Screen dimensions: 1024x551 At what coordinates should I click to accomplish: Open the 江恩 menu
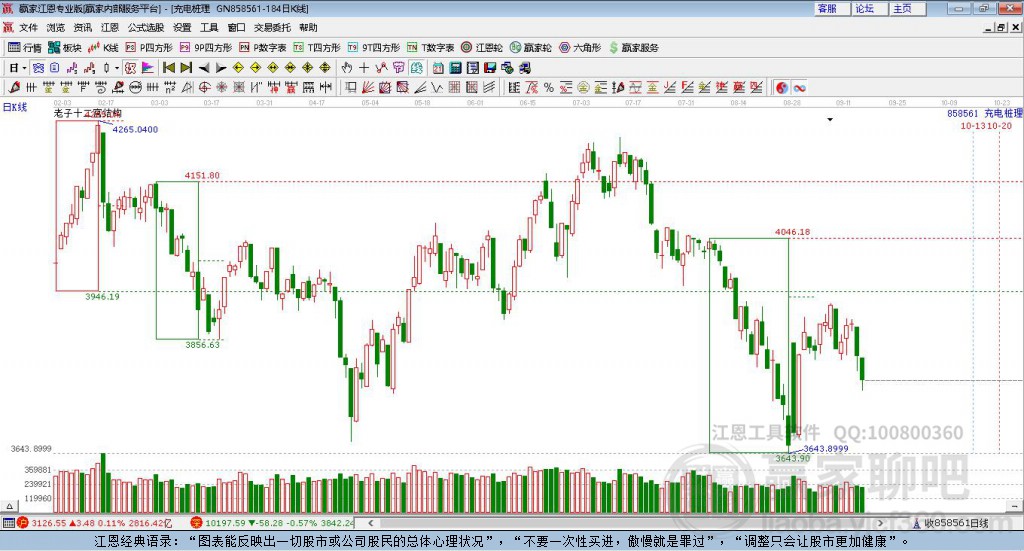[x=110, y=27]
